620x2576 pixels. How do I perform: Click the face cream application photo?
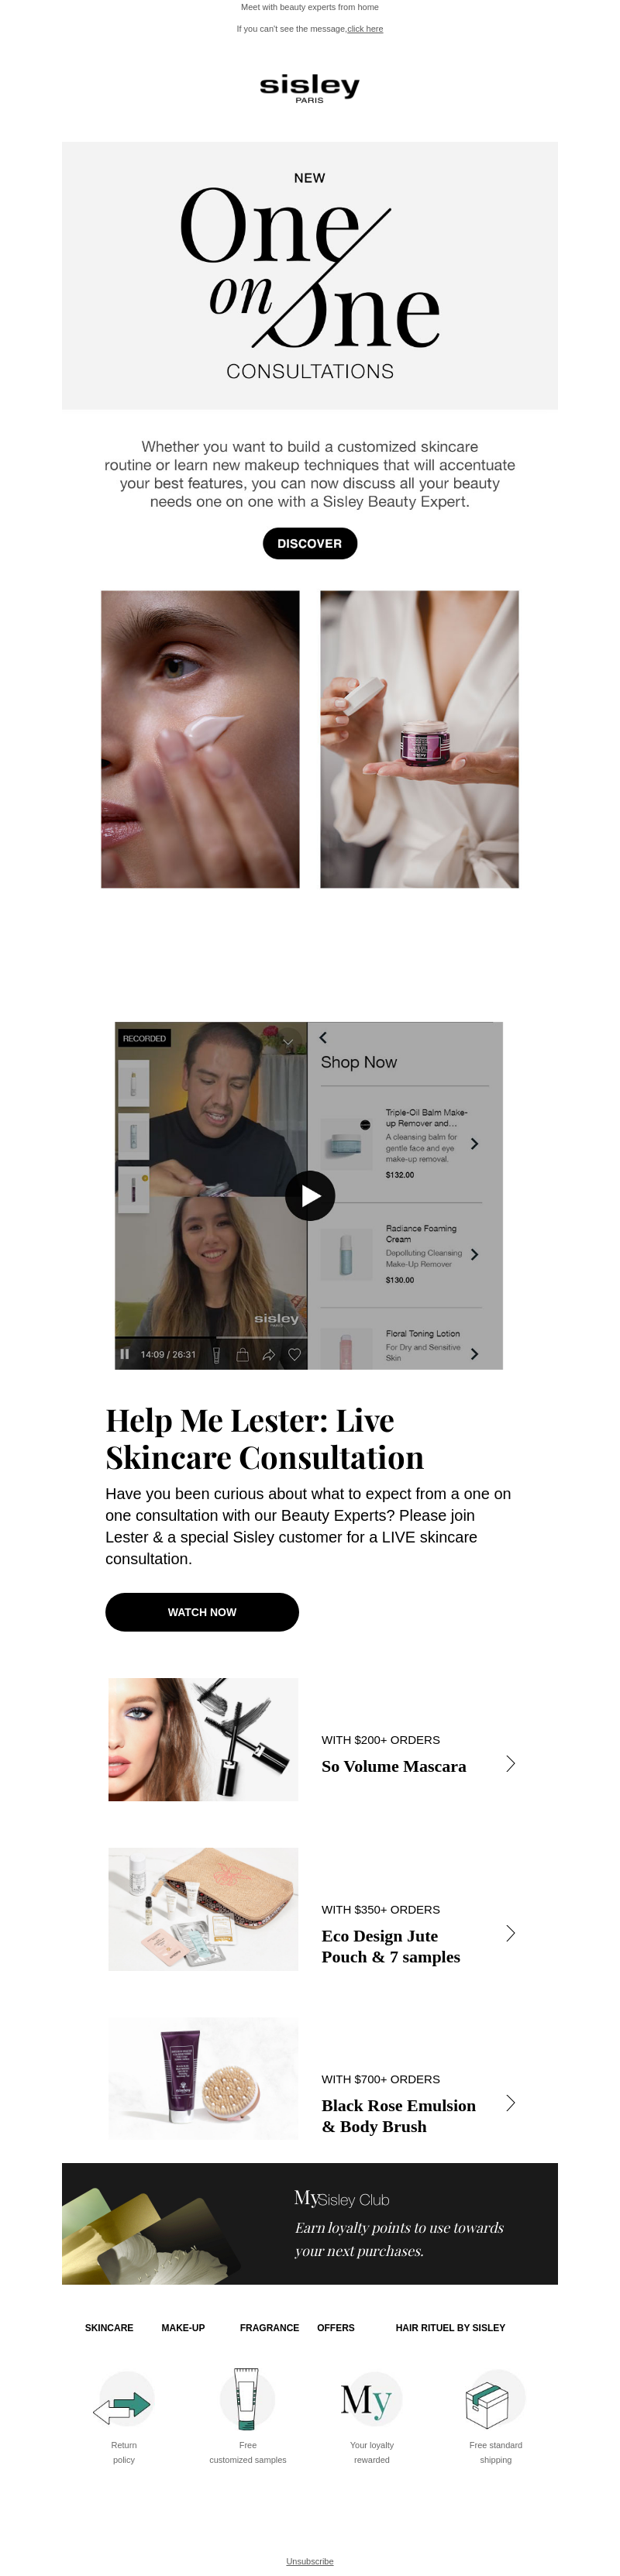click(200, 739)
